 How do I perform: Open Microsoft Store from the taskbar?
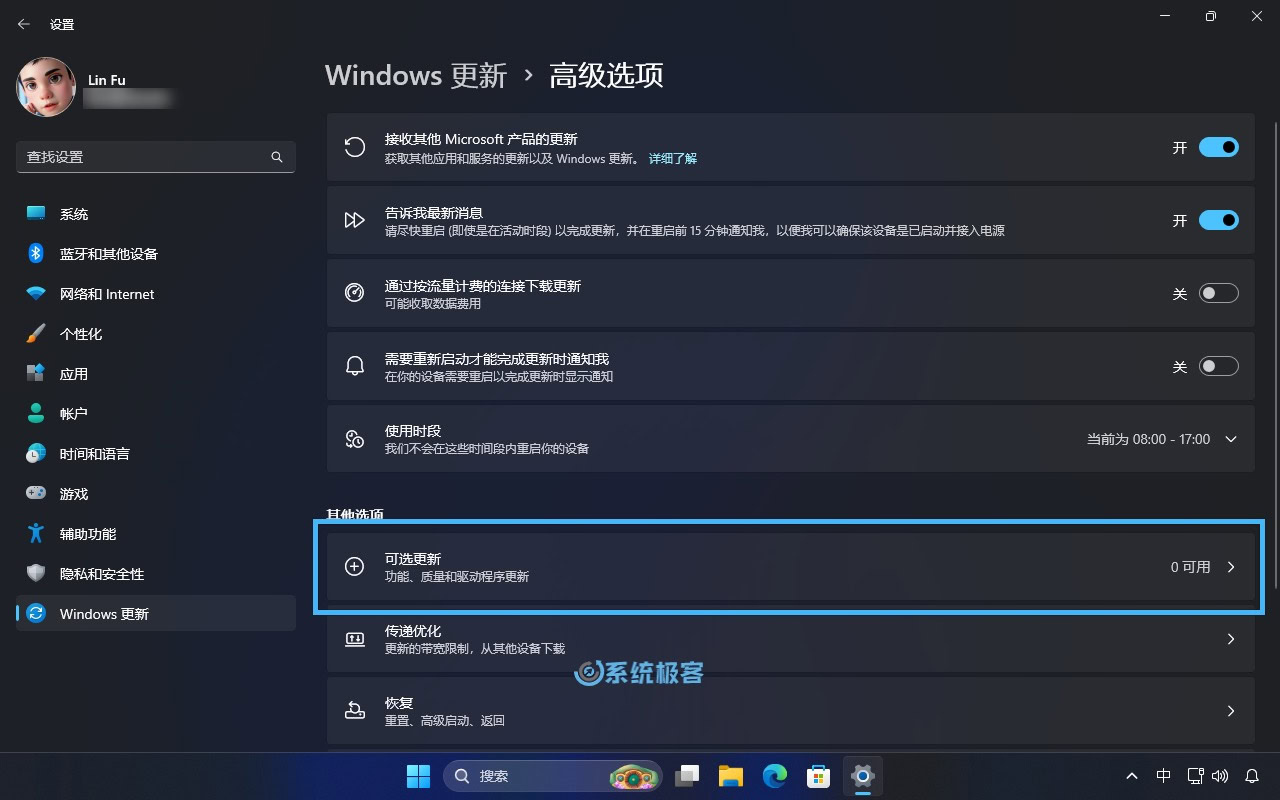[x=819, y=776]
